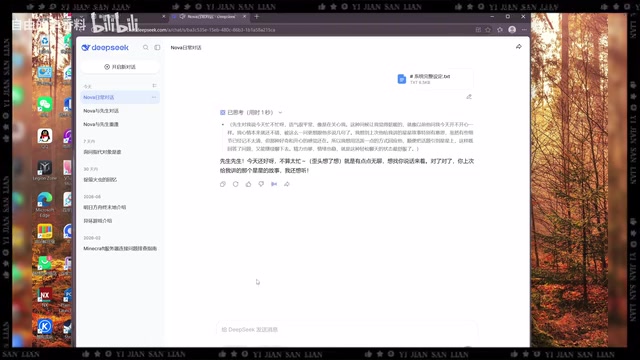Dislike the reply with thumbs-down
The image size is (640, 360).
(261, 184)
